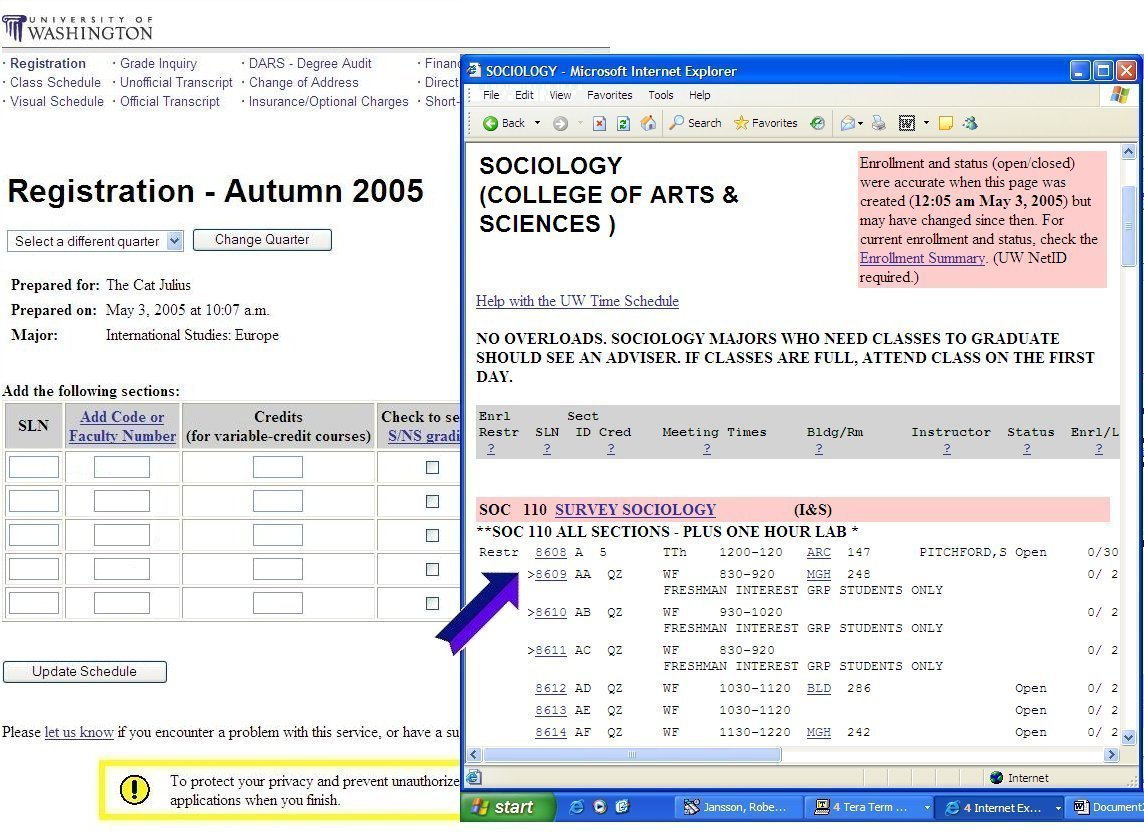The height and width of the screenshot is (832, 1144).
Task: Open the Back history dropdown arrow
Action: (538, 123)
